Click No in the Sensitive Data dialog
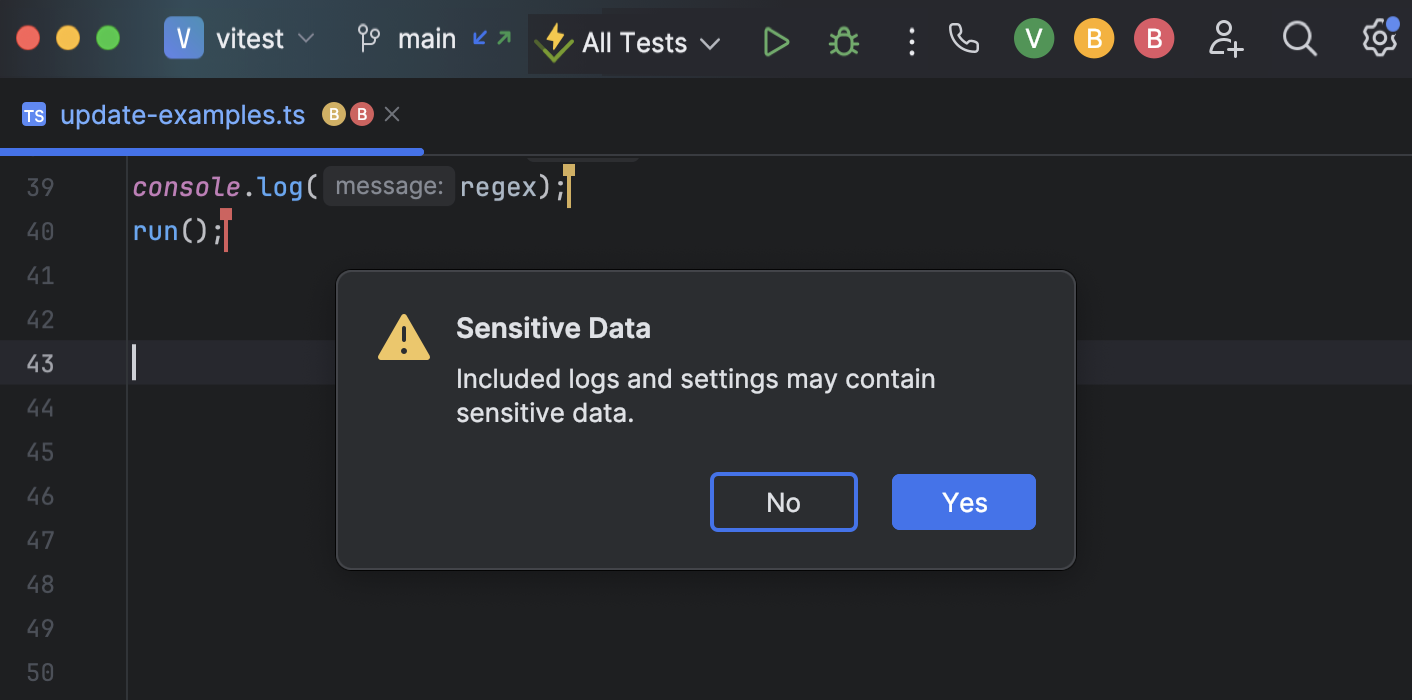The width and height of the screenshot is (1412, 700). point(784,502)
